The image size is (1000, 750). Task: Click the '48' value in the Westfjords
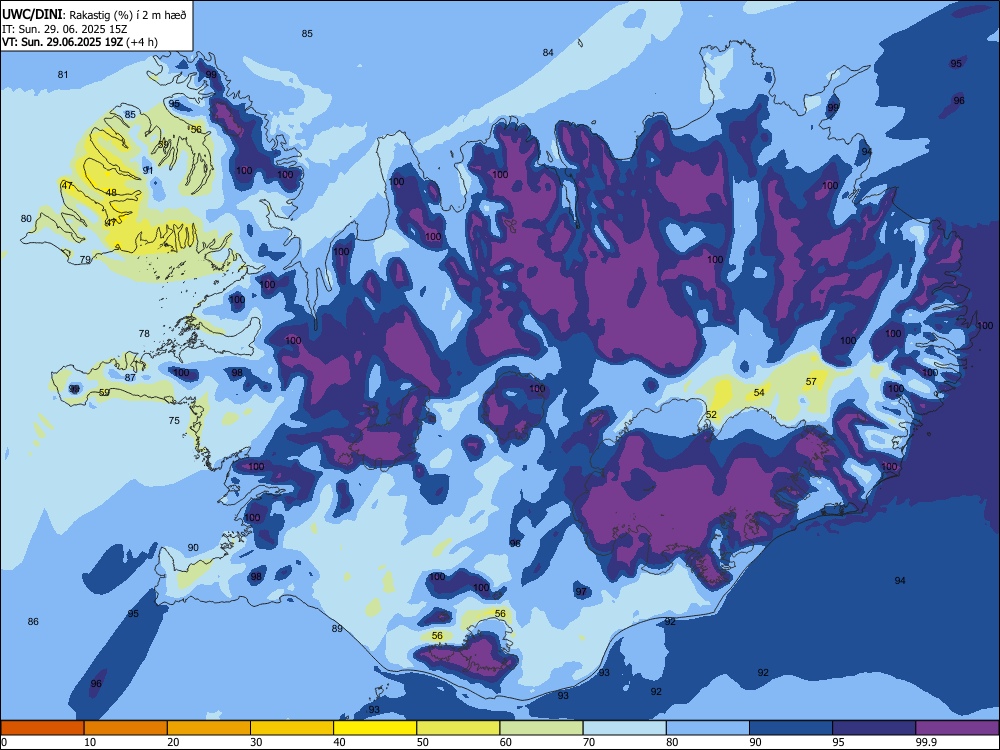tap(111, 192)
